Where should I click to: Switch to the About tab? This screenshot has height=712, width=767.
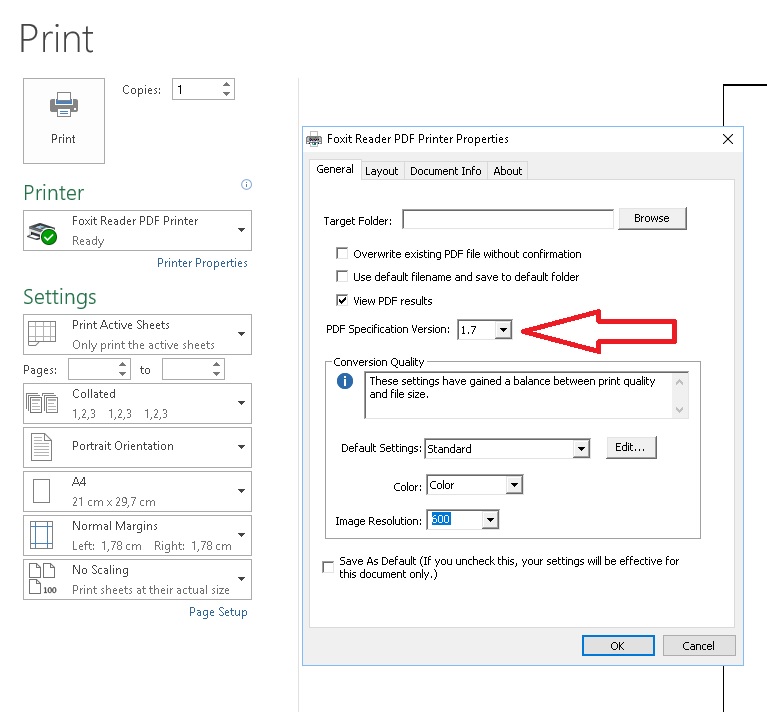click(x=508, y=171)
